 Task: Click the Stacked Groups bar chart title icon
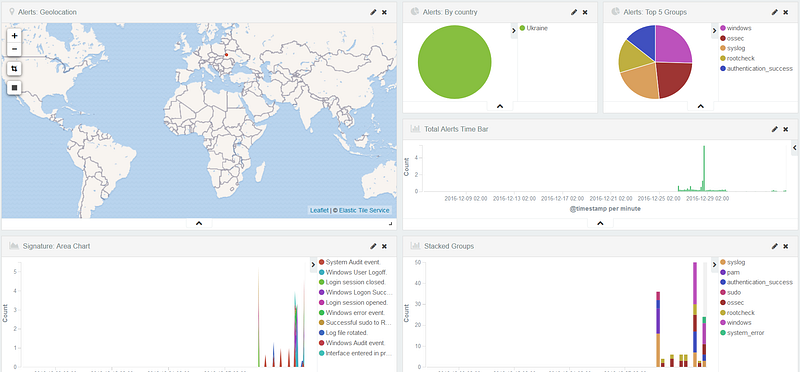coord(415,246)
